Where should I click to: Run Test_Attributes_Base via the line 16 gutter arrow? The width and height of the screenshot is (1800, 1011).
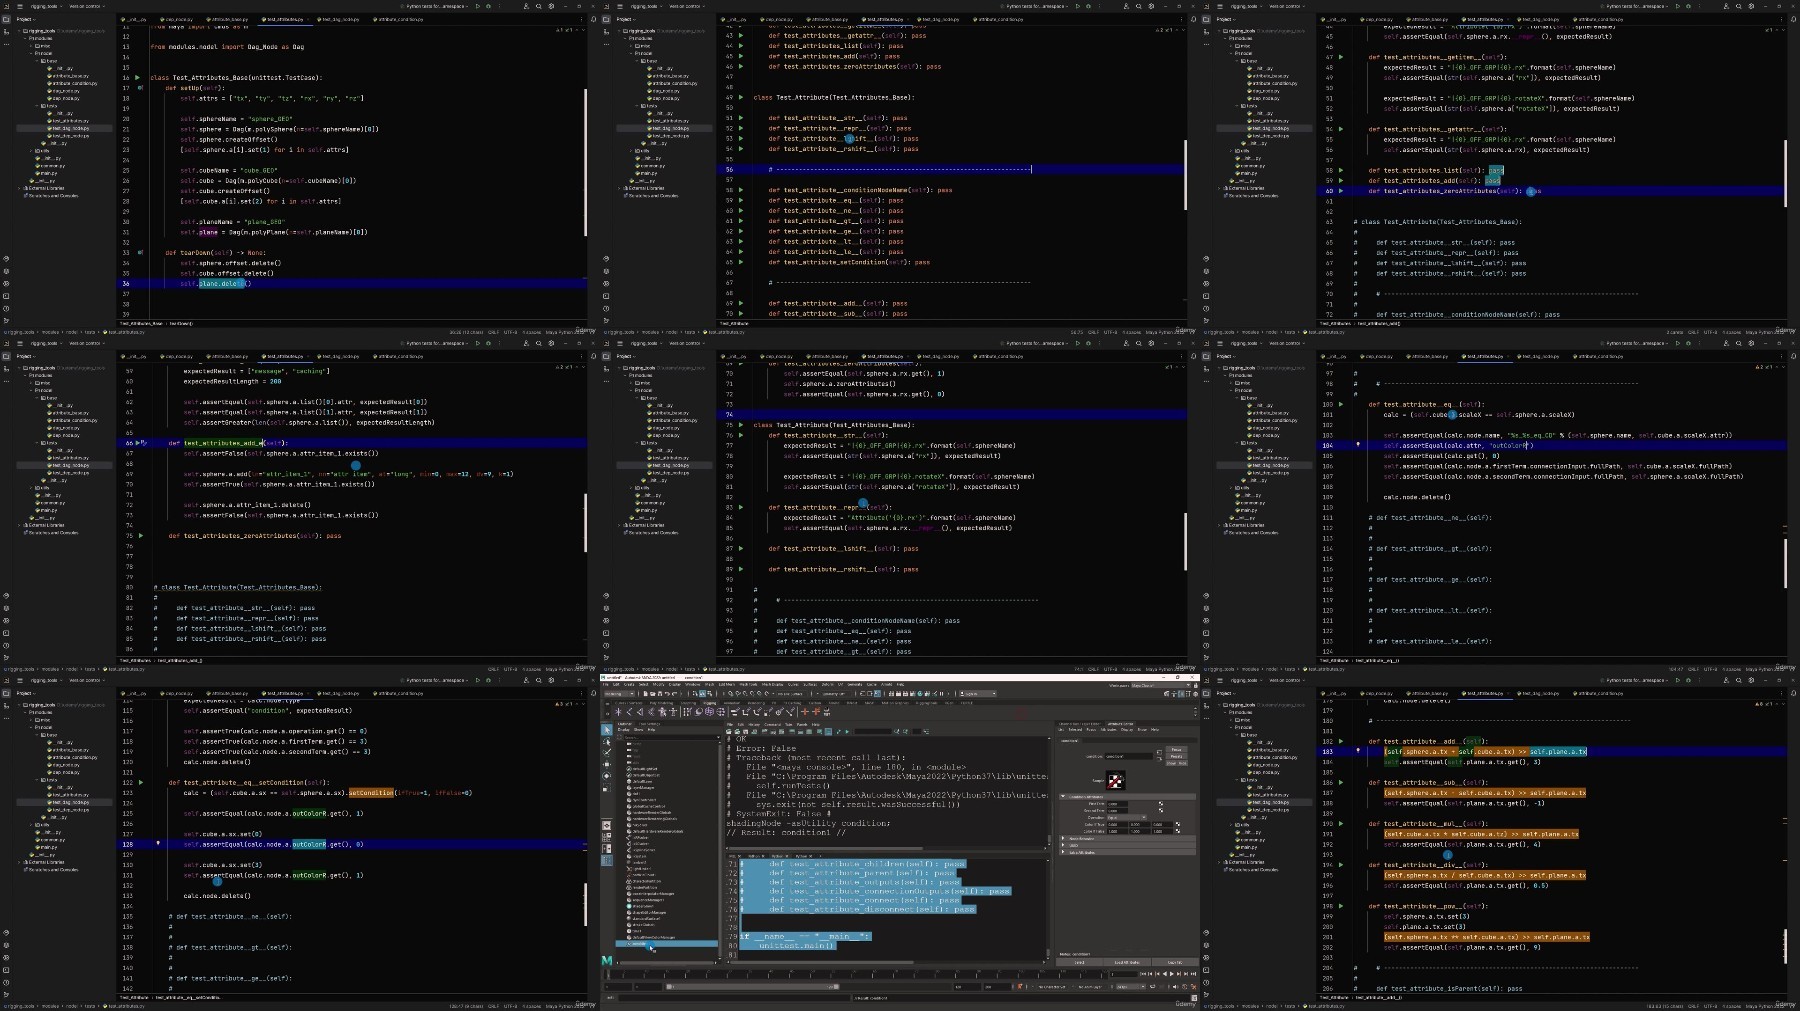click(137, 77)
